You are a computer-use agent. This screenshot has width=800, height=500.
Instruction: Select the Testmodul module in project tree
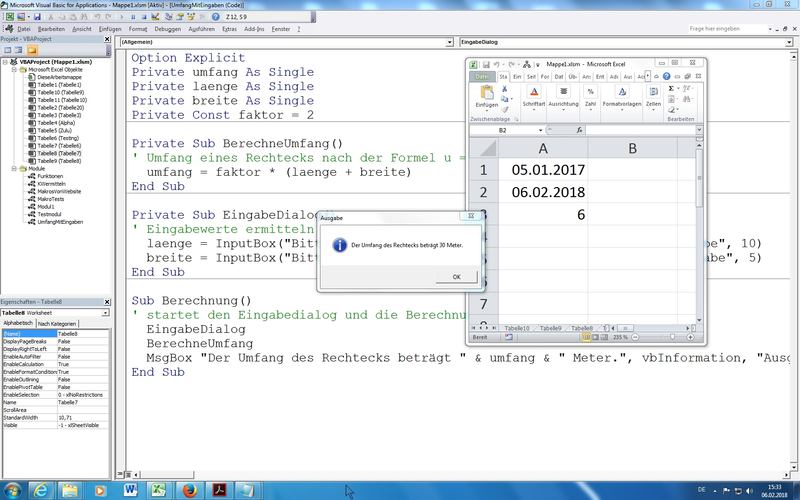point(42,214)
